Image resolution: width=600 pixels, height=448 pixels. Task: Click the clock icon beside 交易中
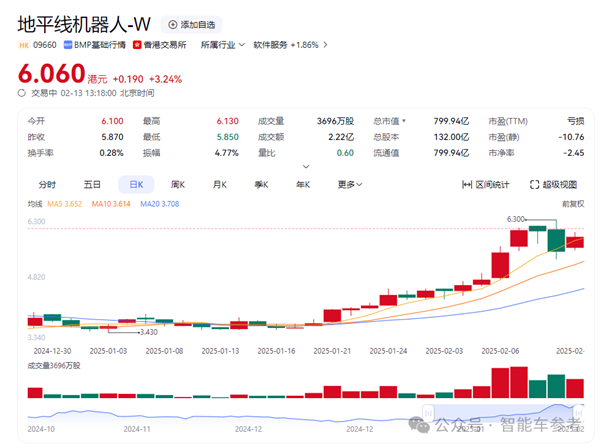tap(22, 92)
